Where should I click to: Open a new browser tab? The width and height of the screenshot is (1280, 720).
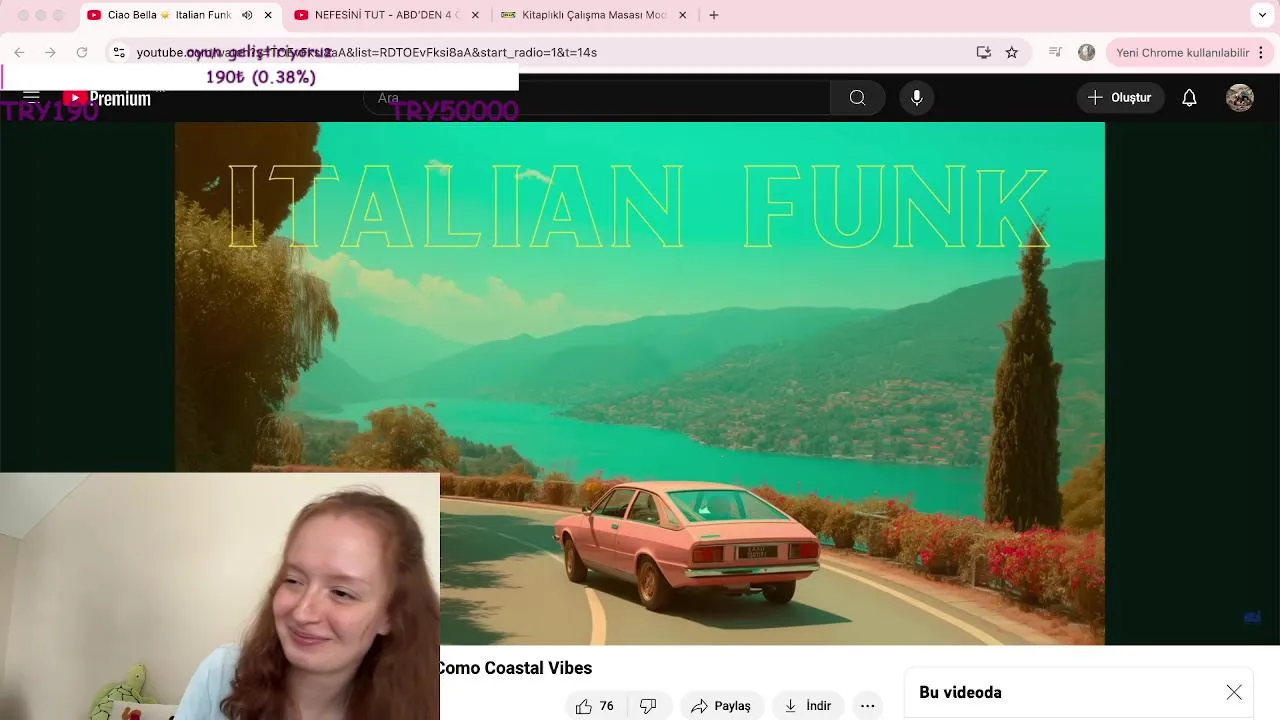point(714,15)
